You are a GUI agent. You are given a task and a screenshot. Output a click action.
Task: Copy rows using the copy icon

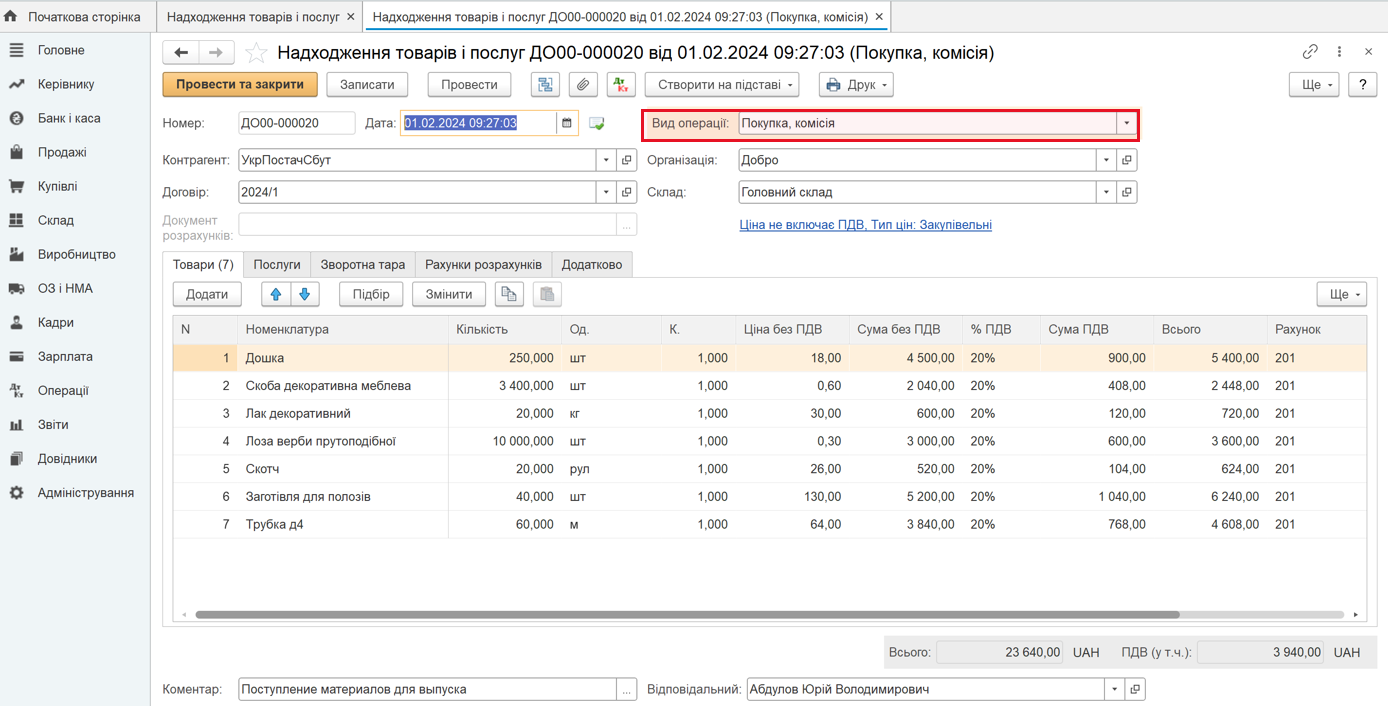click(509, 294)
